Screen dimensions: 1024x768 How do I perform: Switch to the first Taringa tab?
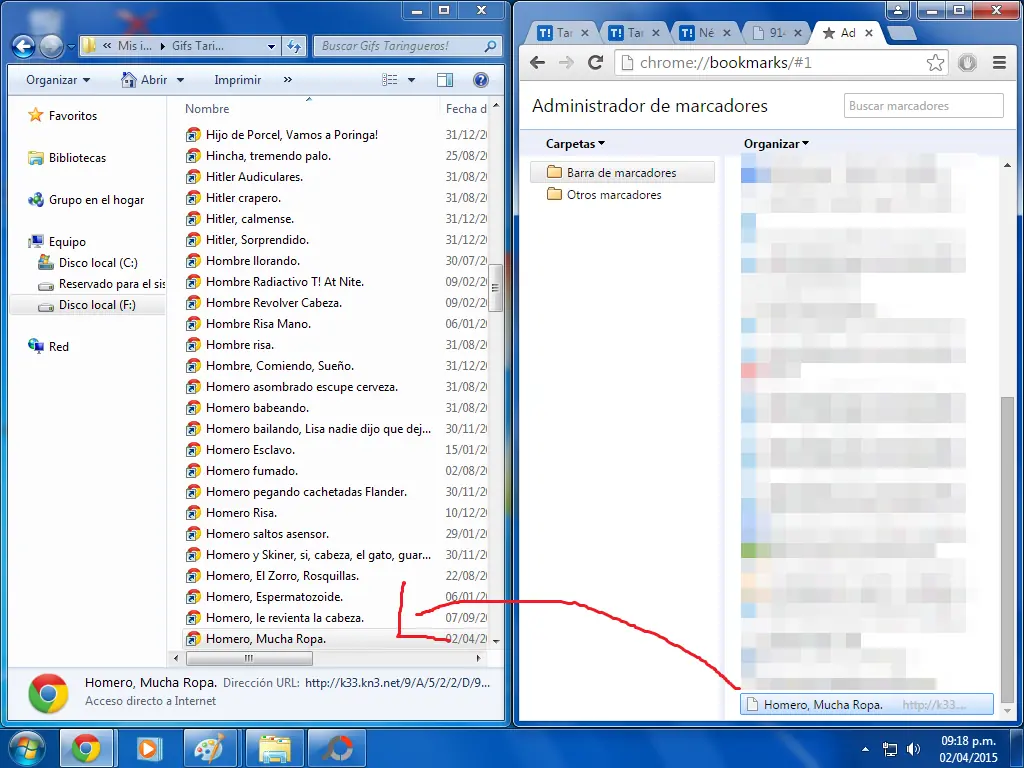[564, 33]
